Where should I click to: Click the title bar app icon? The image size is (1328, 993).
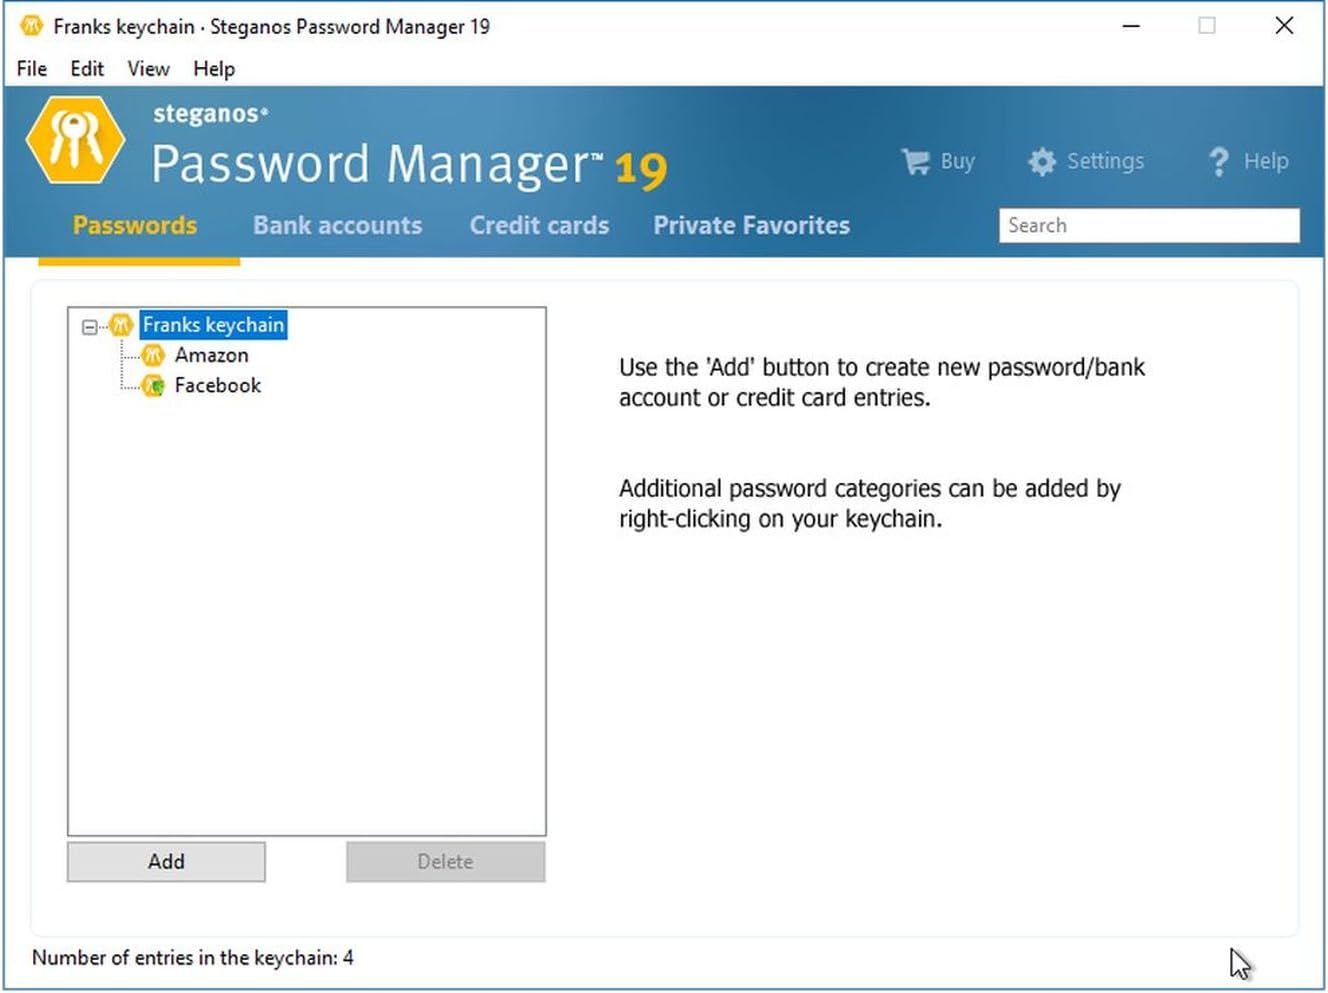point(32,26)
